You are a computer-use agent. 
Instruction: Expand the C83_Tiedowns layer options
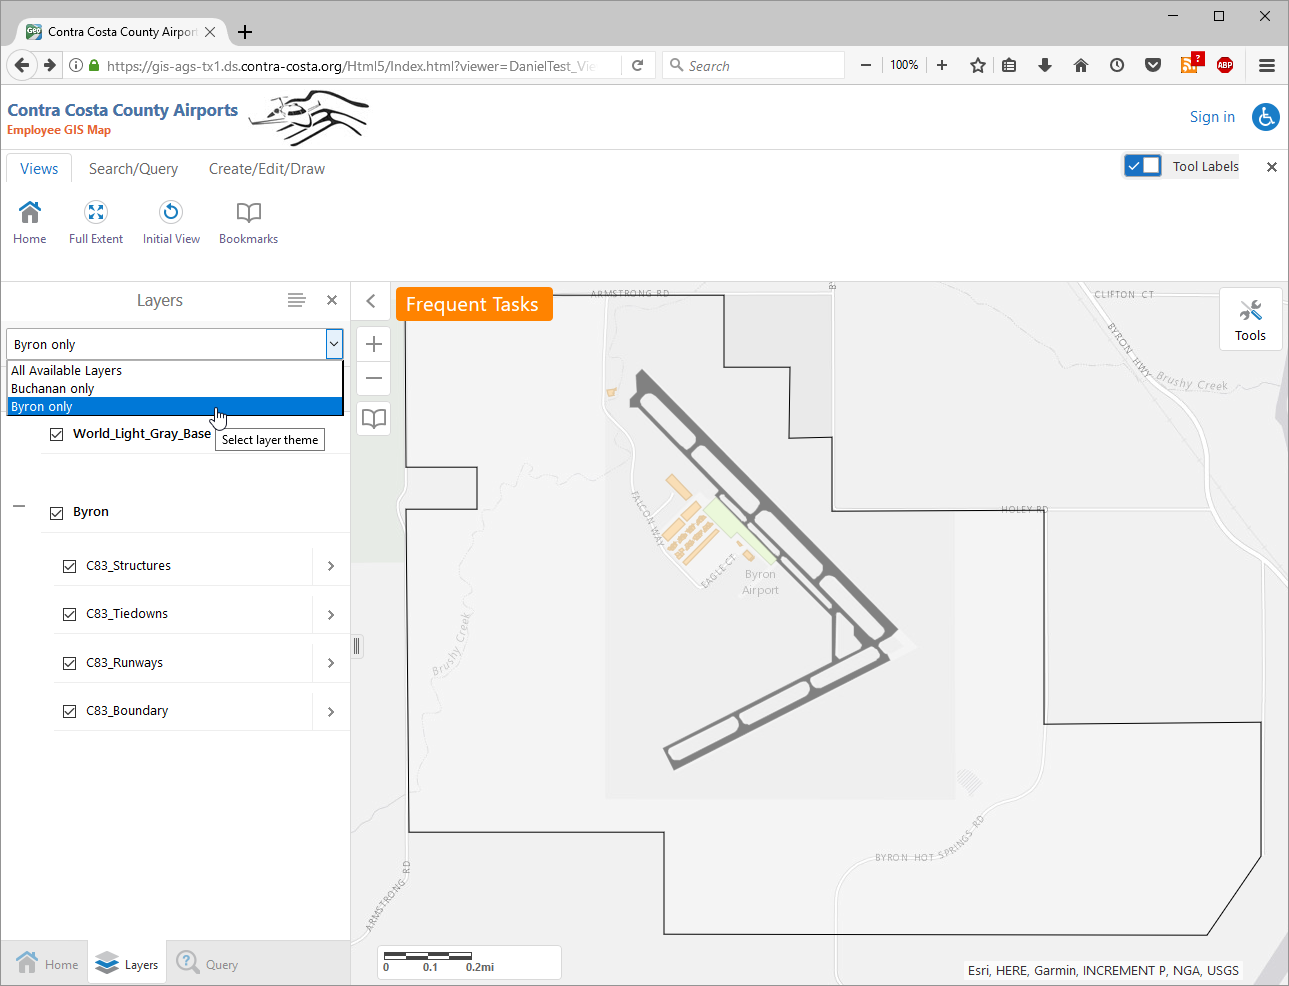(x=331, y=615)
